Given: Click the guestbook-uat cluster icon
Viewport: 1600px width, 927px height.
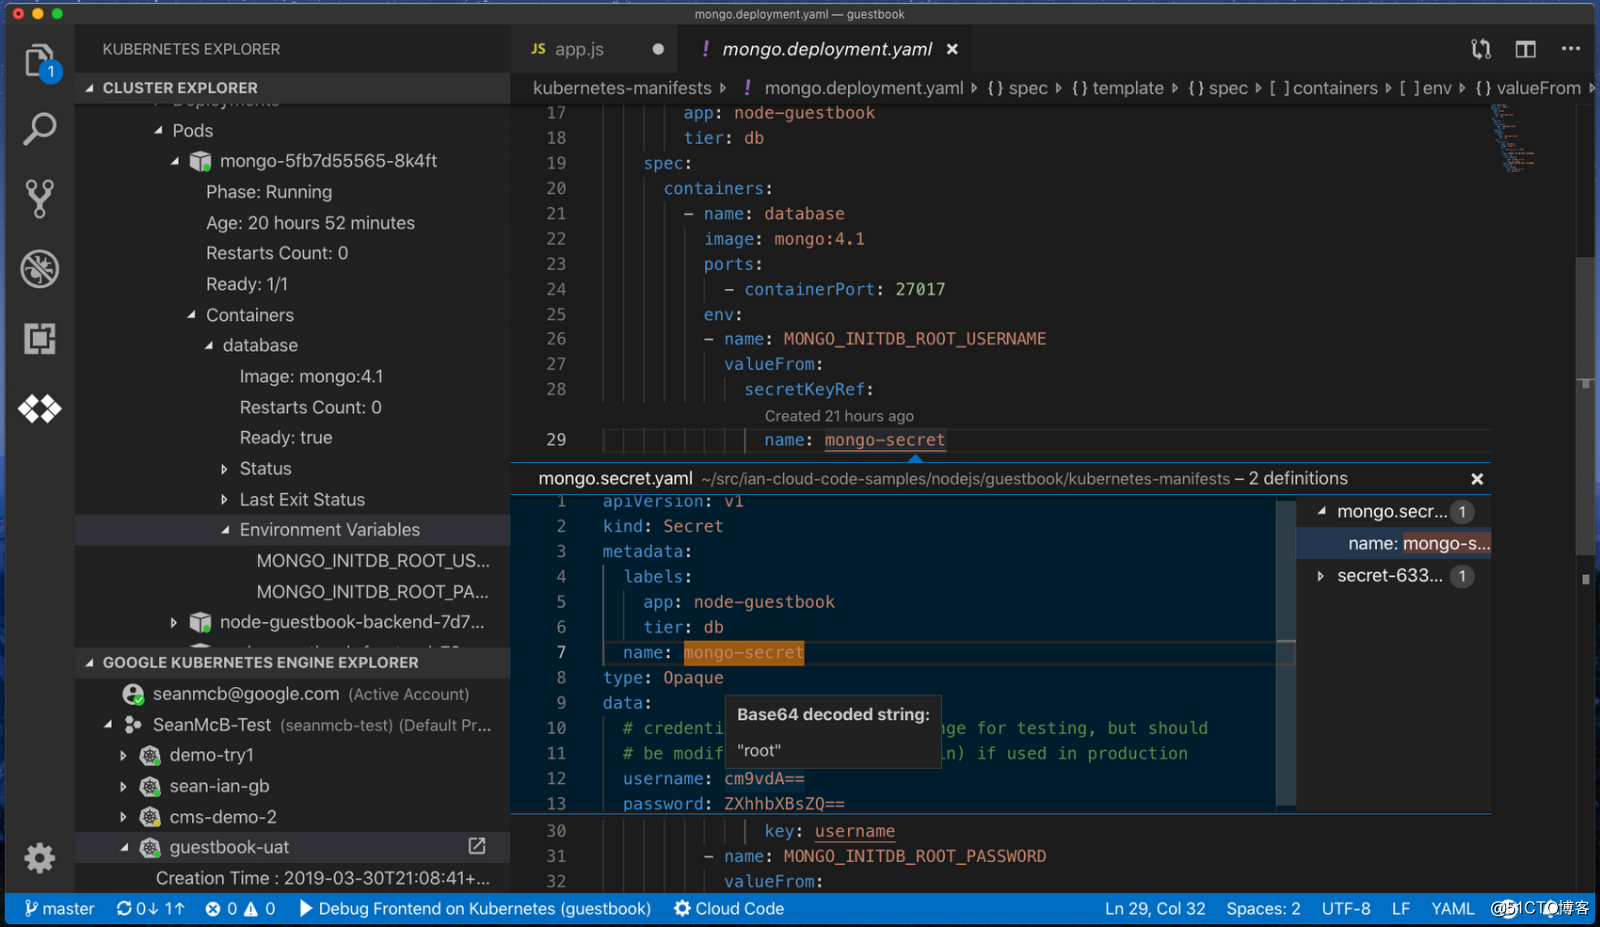Looking at the screenshot, I should (x=150, y=848).
